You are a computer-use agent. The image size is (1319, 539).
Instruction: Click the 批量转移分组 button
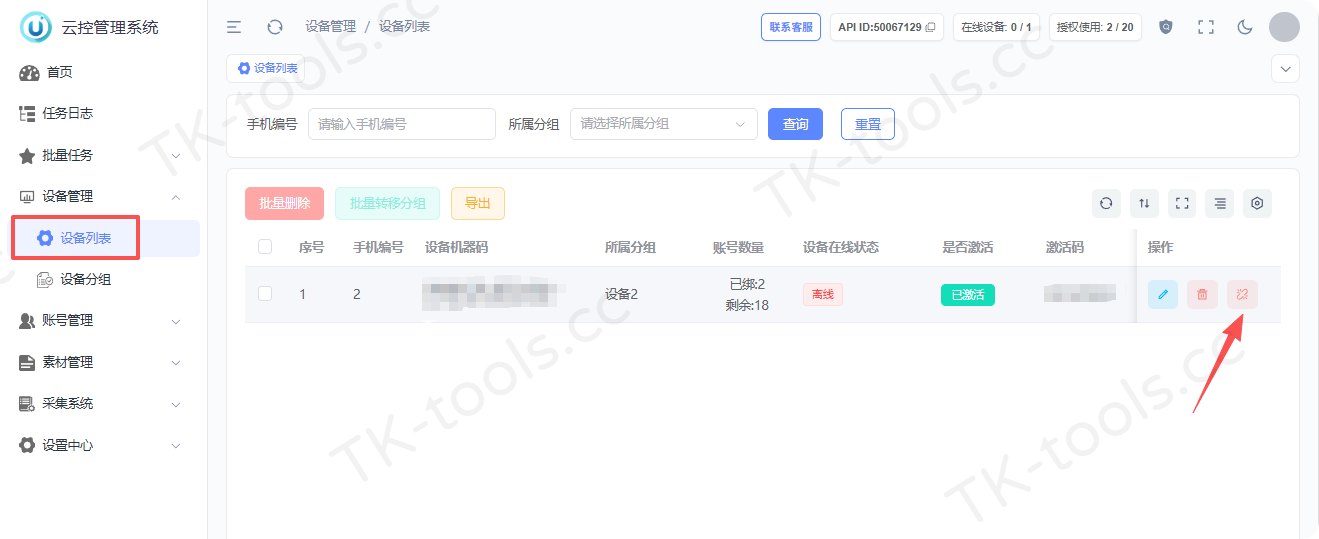(388, 203)
